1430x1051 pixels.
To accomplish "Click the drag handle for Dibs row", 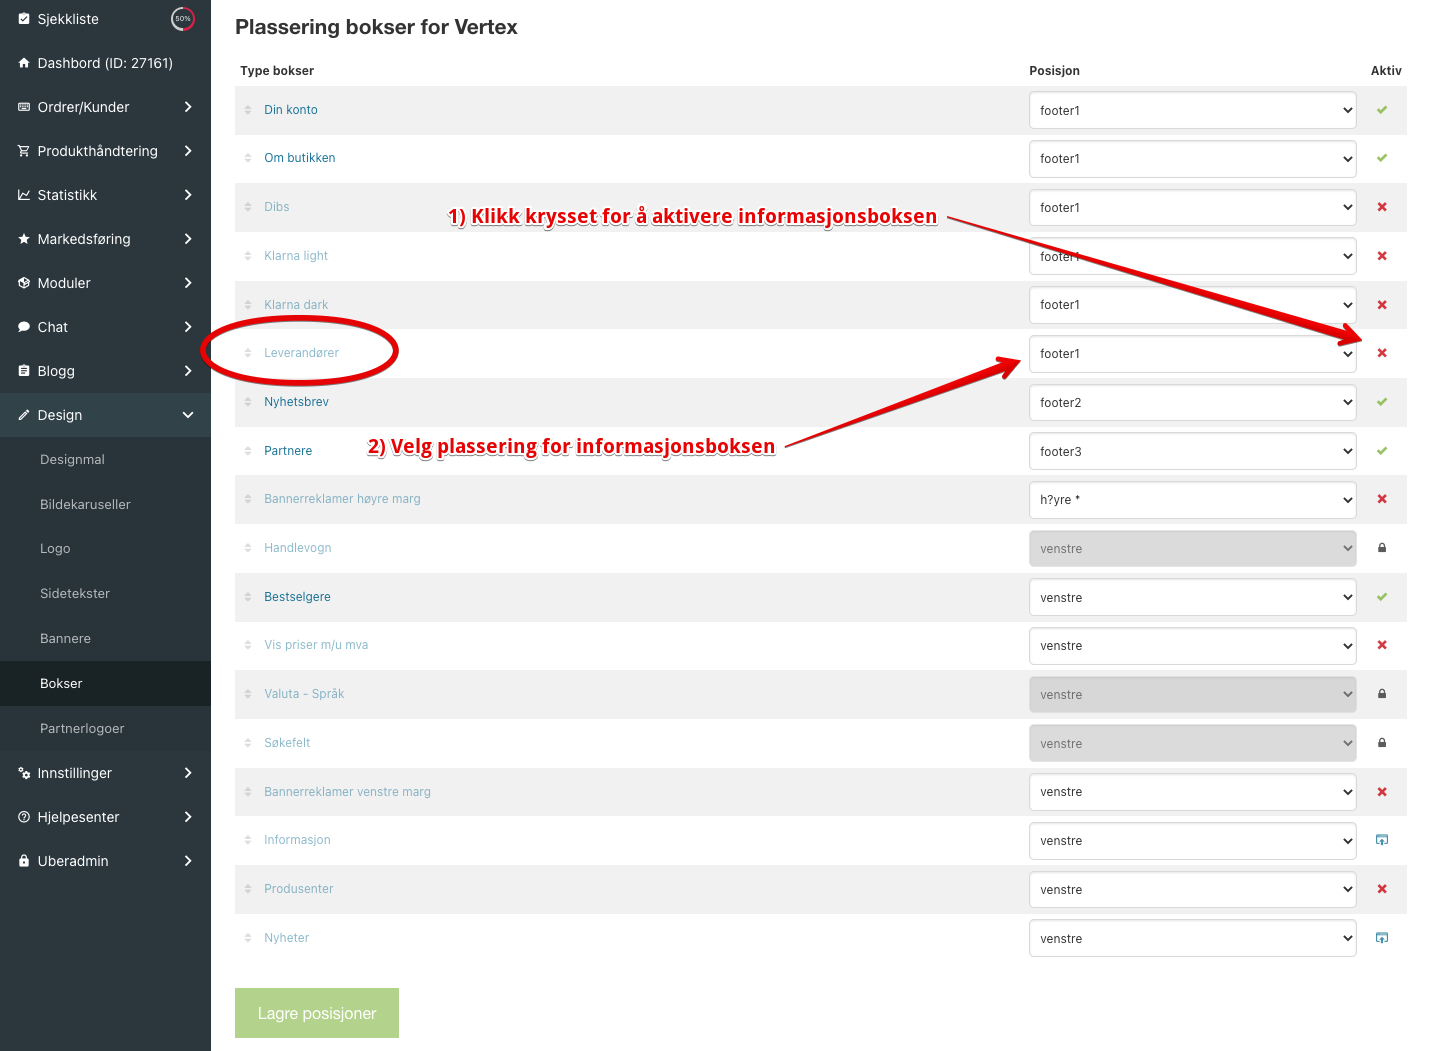I will (248, 207).
